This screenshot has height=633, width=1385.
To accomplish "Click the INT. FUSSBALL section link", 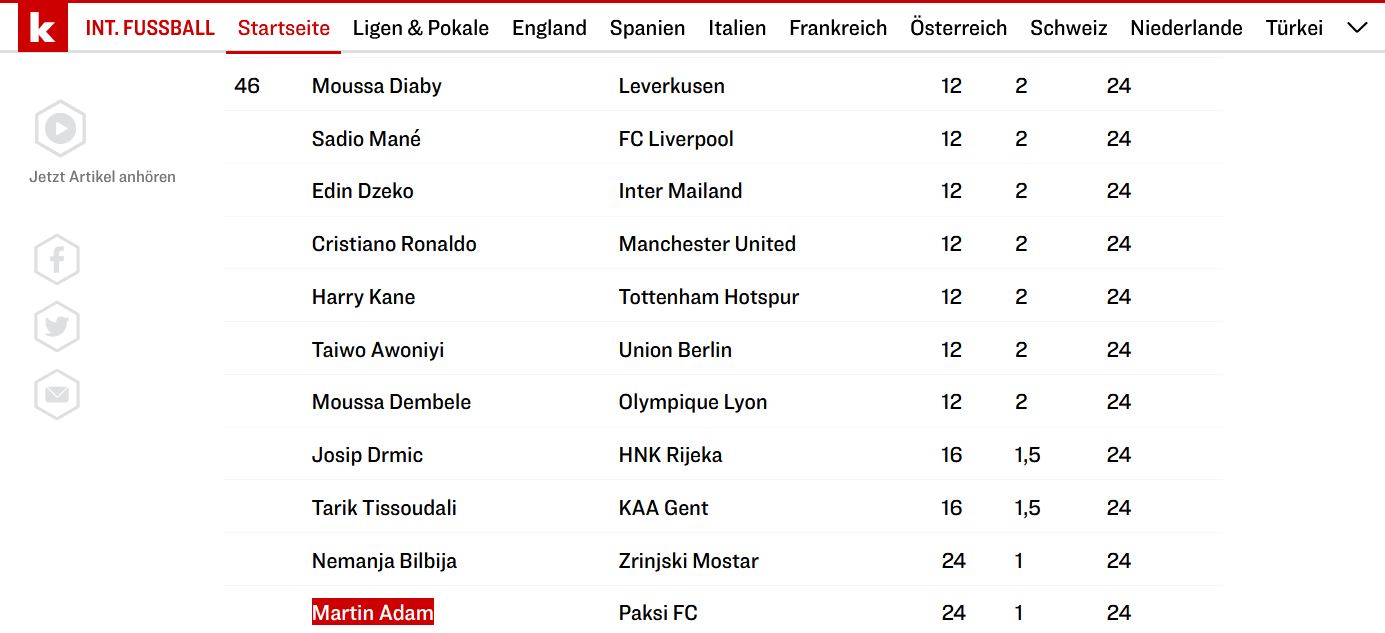I will coord(150,28).
